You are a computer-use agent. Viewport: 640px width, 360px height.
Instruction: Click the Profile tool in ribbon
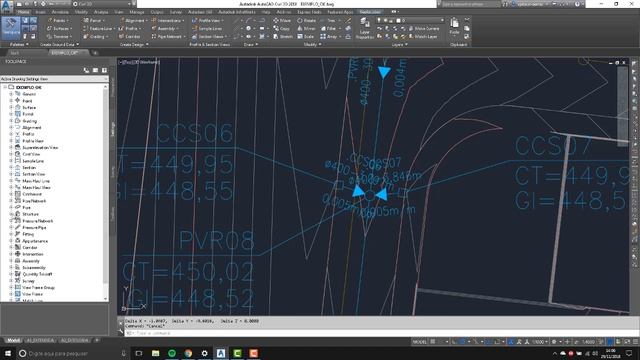click(130, 29)
